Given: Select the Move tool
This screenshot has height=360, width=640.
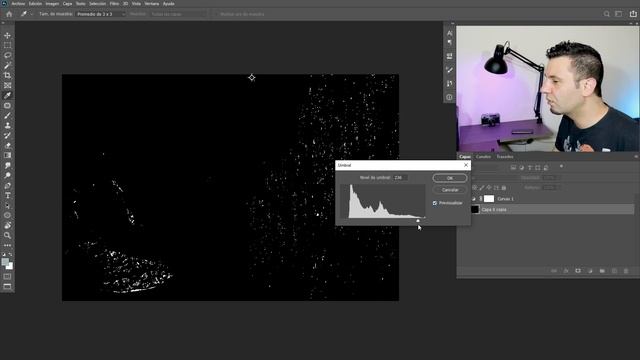Looking at the screenshot, I should click(7, 36).
